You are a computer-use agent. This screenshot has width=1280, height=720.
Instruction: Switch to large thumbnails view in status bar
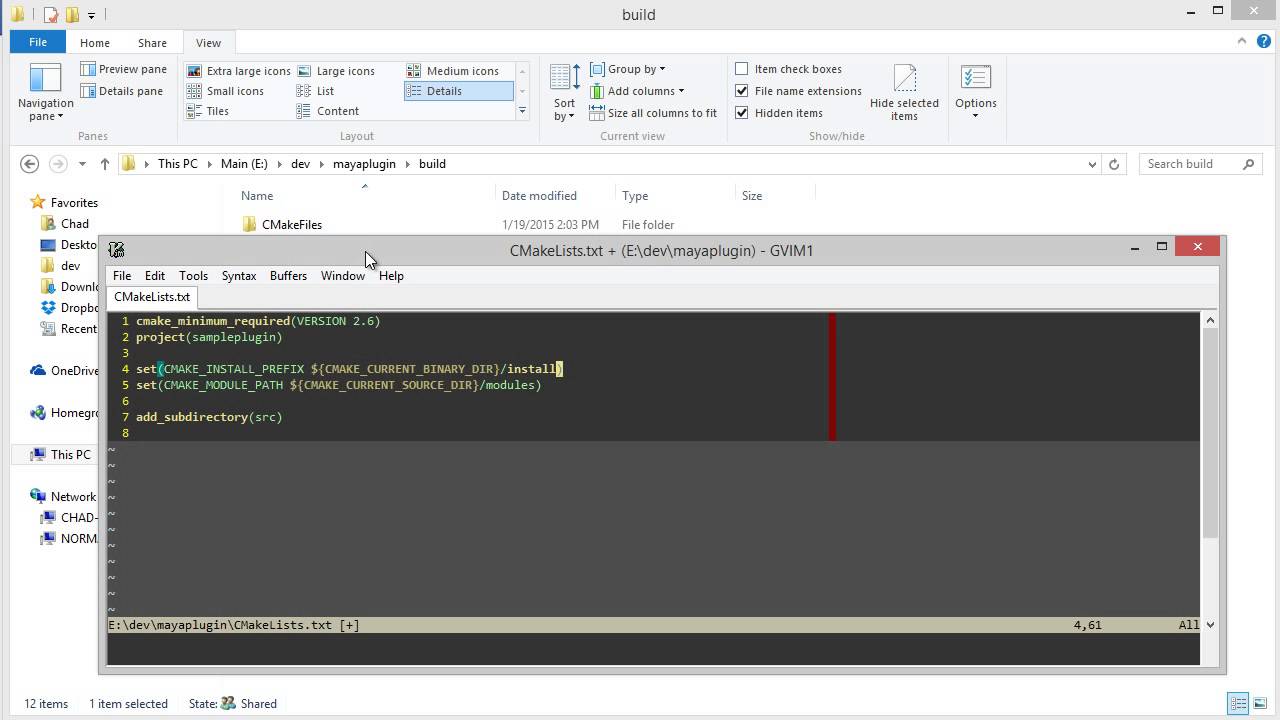coord(1259,704)
